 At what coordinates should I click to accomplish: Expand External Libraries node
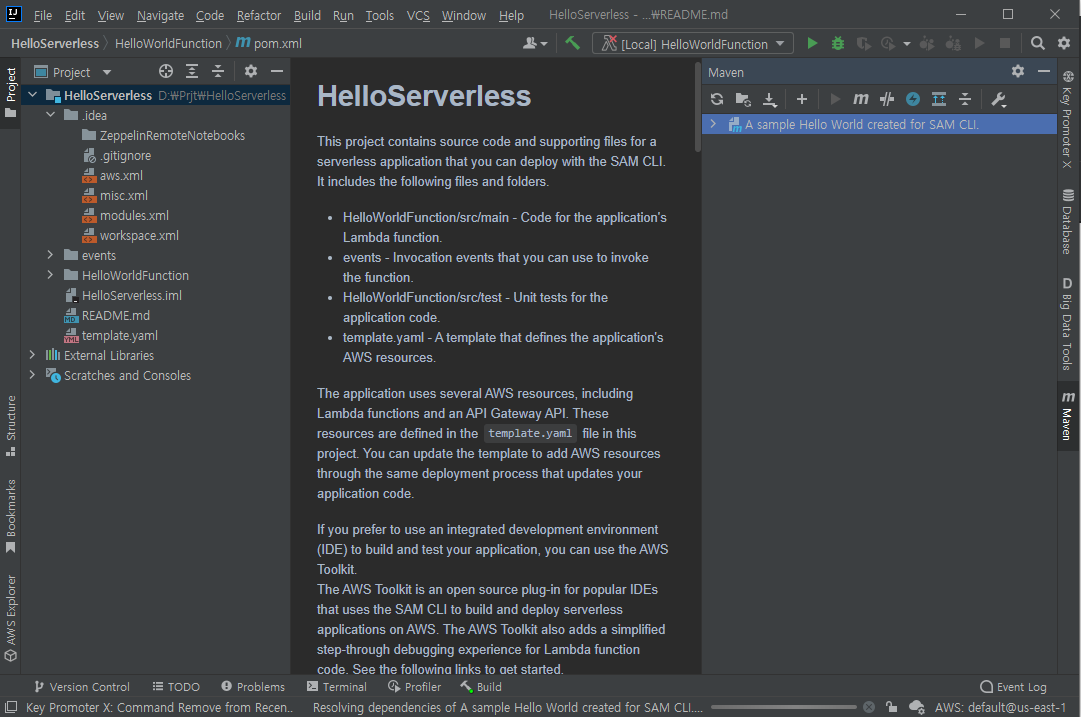(x=32, y=355)
